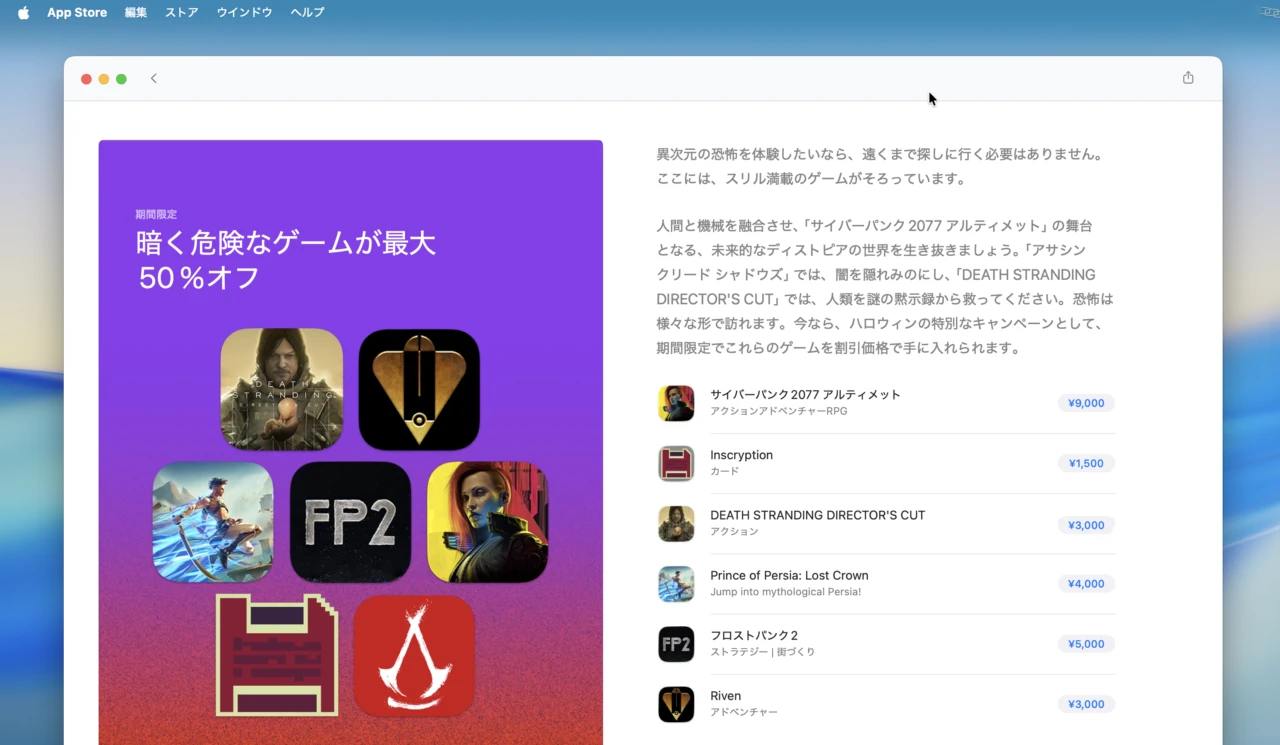Navigate back using the back chevron
Image resolution: width=1280 pixels, height=745 pixels.
[x=153, y=77]
